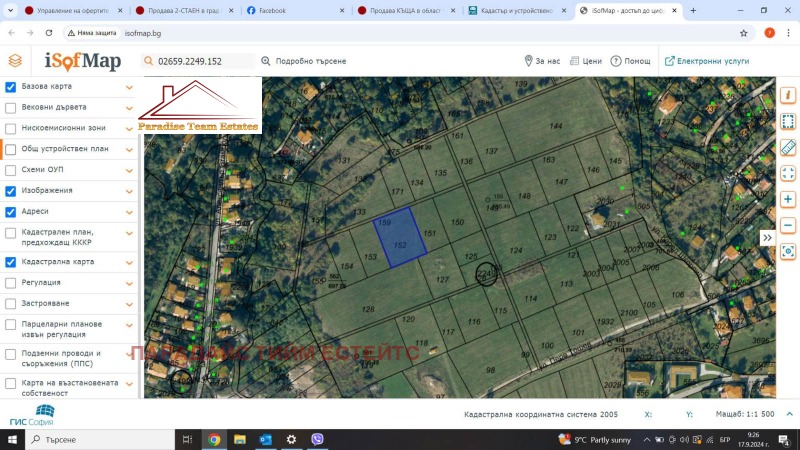Image resolution: width=800 pixels, height=450 pixels.
Task: Uncheck the Базова карта layer
Action: click(11, 87)
